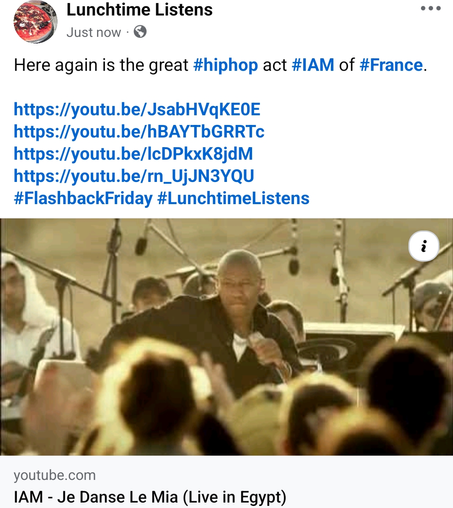Click the IAM concert video thumbnail
453x508 pixels.
coord(226,337)
